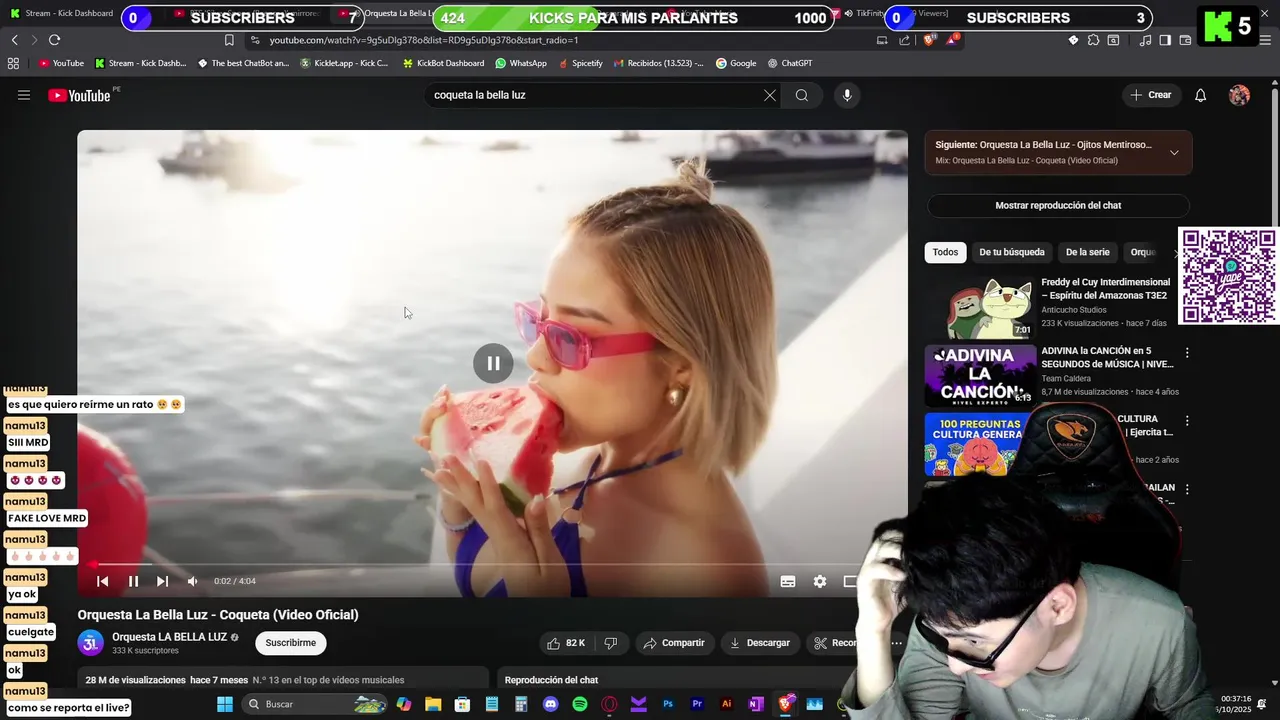Open OneNote from the taskbar
Viewport: 1280px width, 720px height.
click(756, 704)
